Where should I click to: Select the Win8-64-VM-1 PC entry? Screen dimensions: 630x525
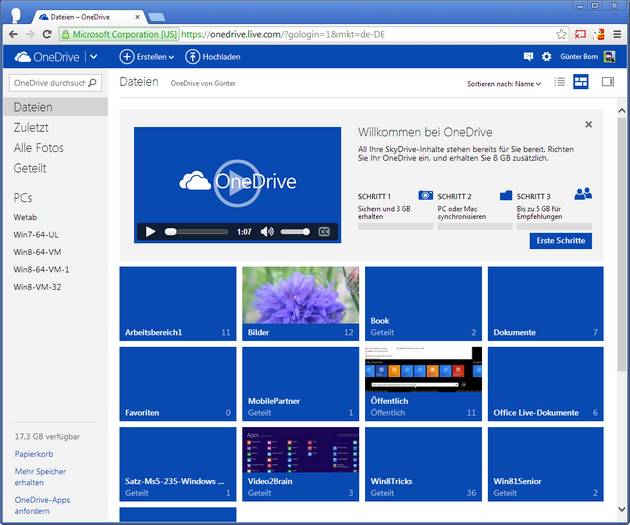[x=41, y=269]
